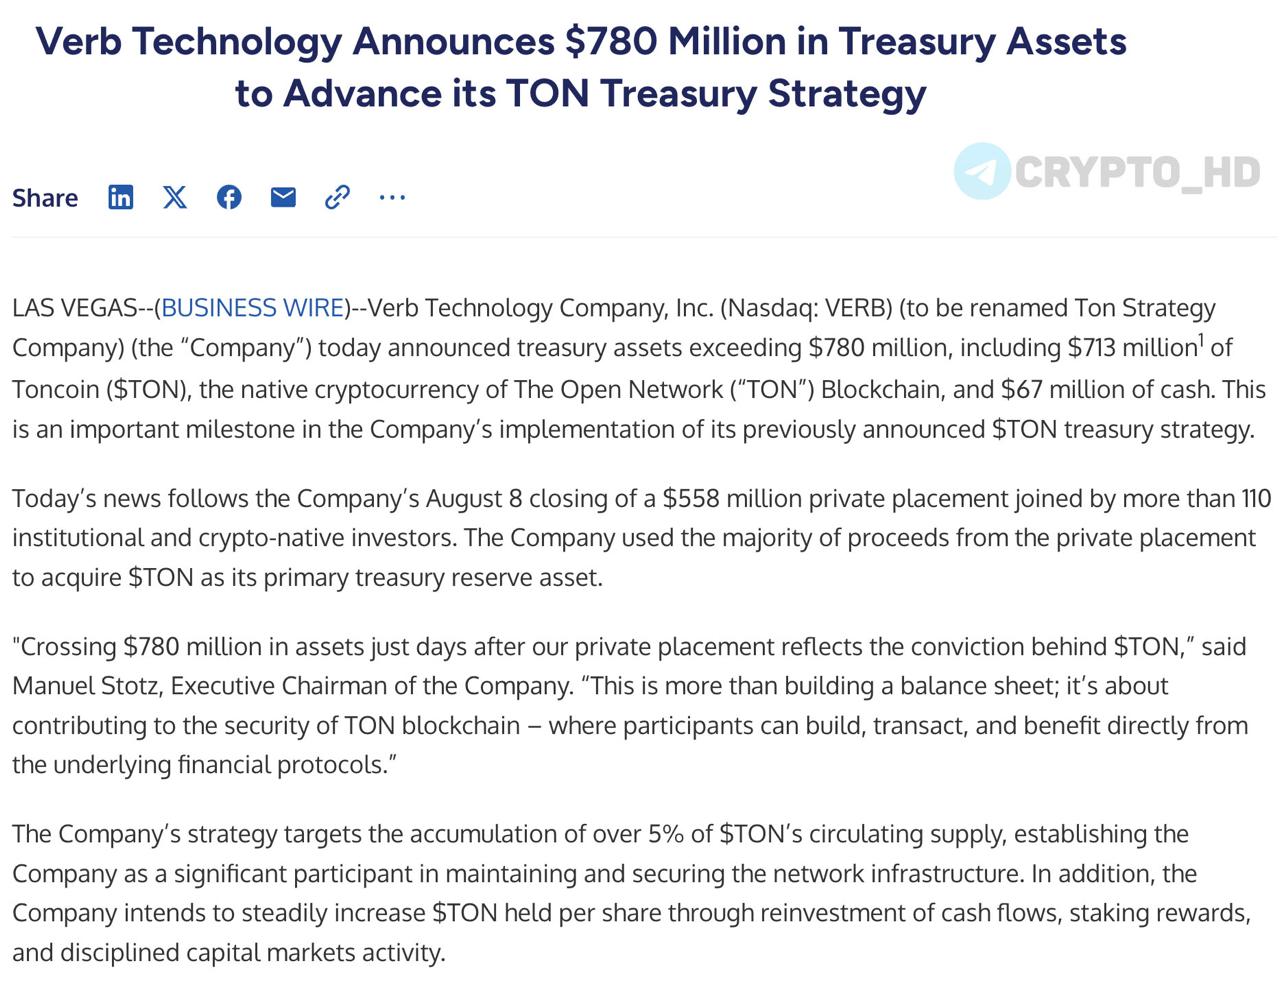
Task: Share the article by email
Action: point(283,197)
